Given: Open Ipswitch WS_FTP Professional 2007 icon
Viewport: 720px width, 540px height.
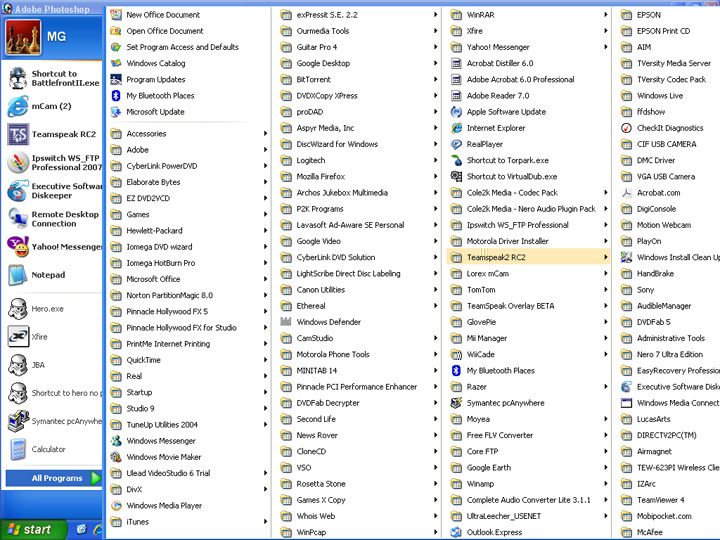Looking at the screenshot, I should 18,163.
